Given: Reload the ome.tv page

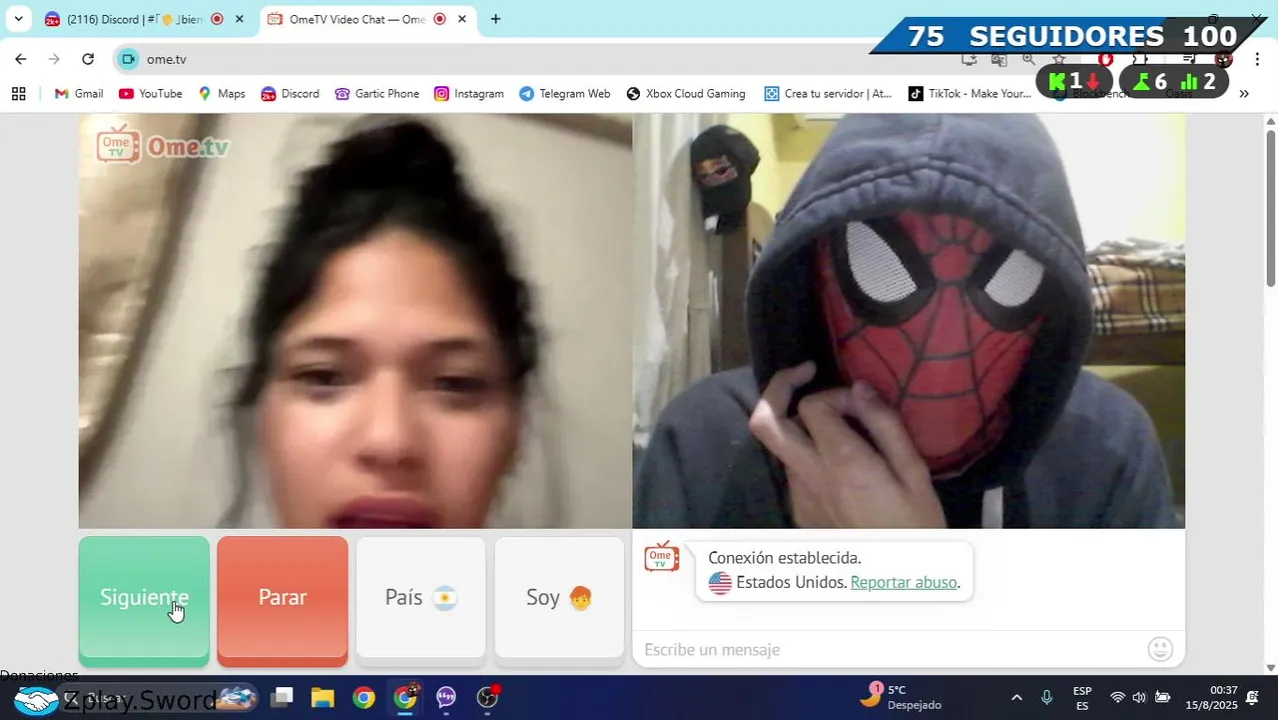Looking at the screenshot, I should coord(88,59).
